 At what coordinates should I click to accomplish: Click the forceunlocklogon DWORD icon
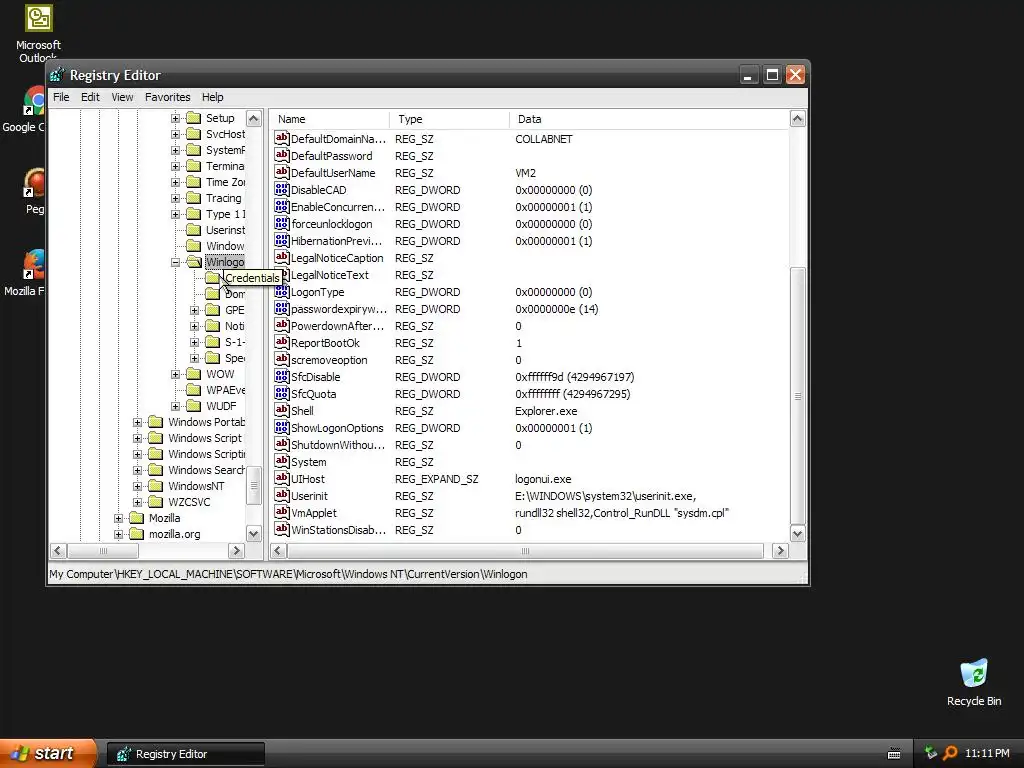281,223
